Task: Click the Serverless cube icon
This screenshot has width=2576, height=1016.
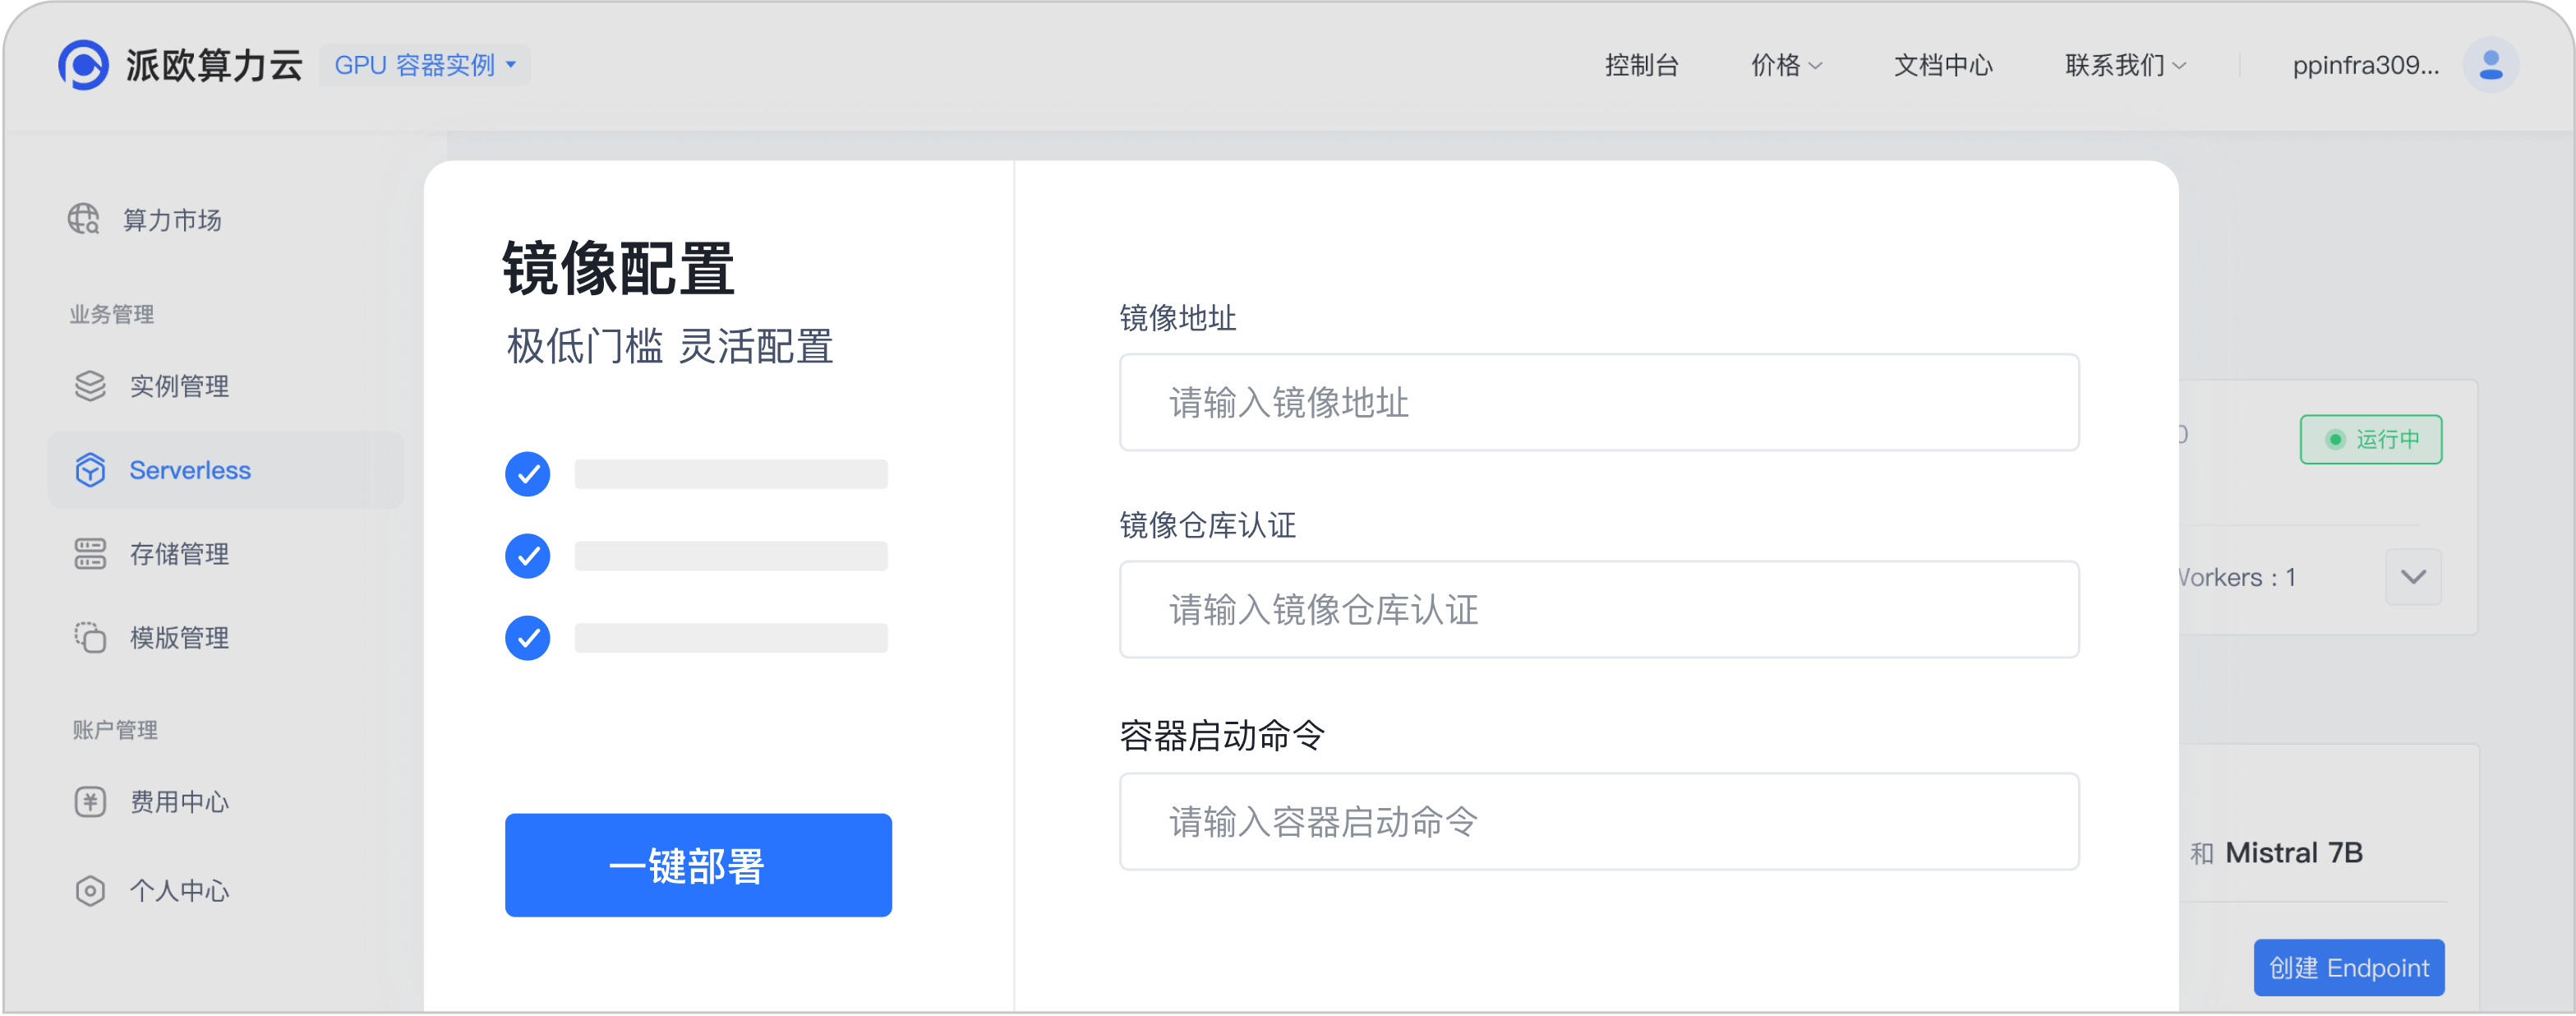Action: (x=90, y=470)
